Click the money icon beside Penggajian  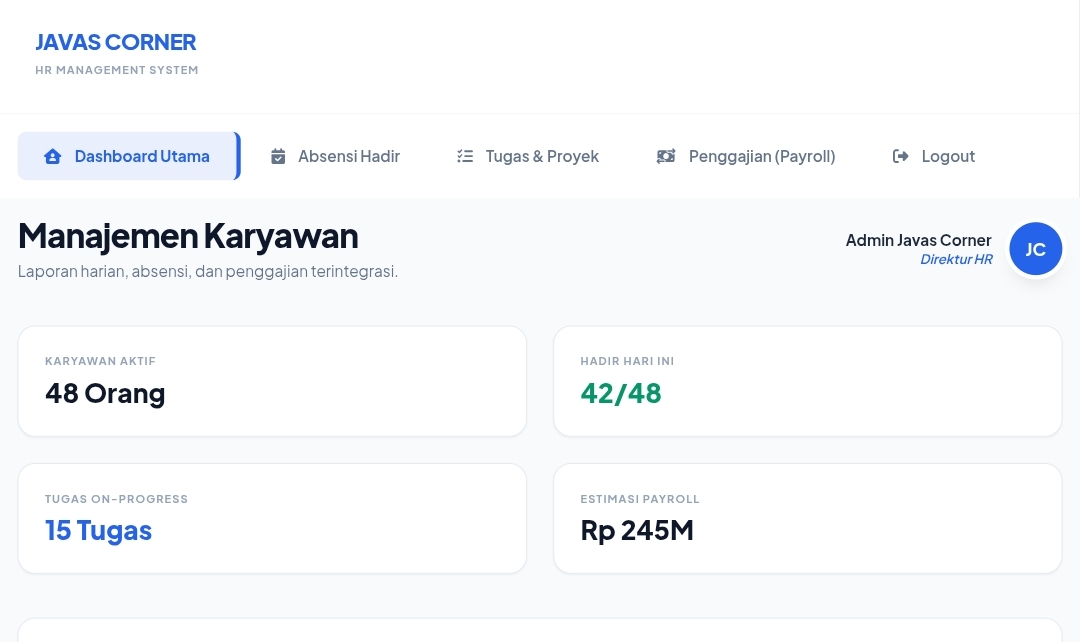tap(666, 156)
